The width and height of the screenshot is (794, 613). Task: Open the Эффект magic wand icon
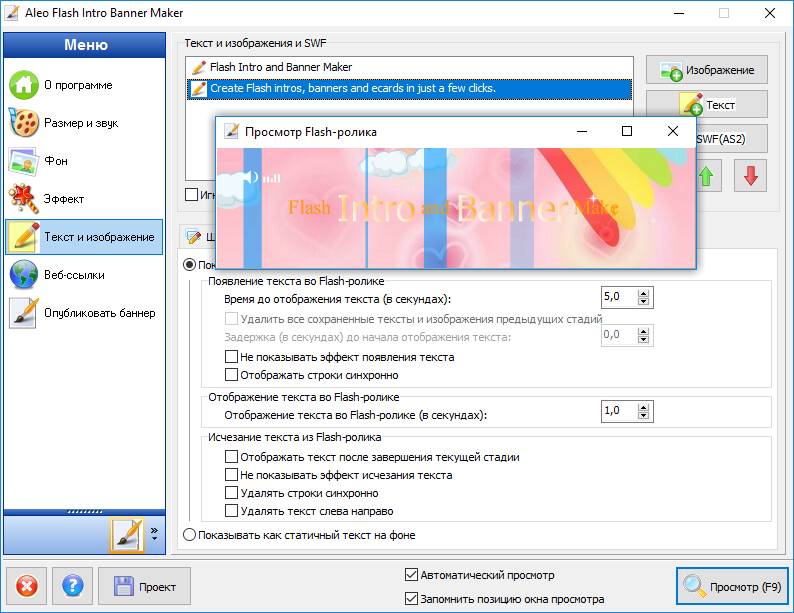tap(24, 198)
